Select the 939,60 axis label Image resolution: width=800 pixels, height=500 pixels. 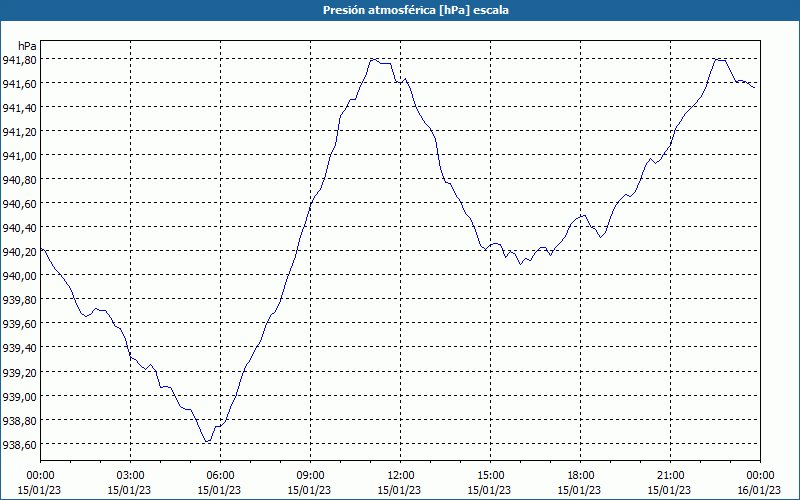click(x=19, y=324)
